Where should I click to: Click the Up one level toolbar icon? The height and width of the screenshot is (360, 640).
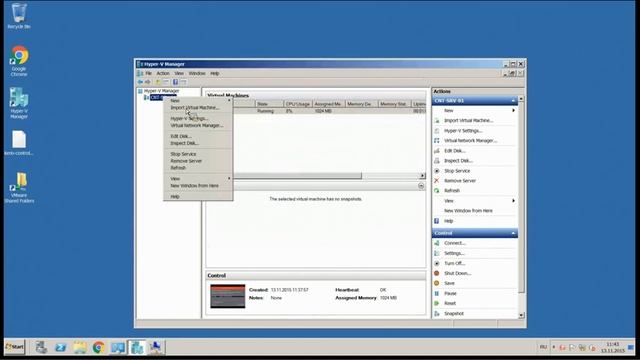158,82
